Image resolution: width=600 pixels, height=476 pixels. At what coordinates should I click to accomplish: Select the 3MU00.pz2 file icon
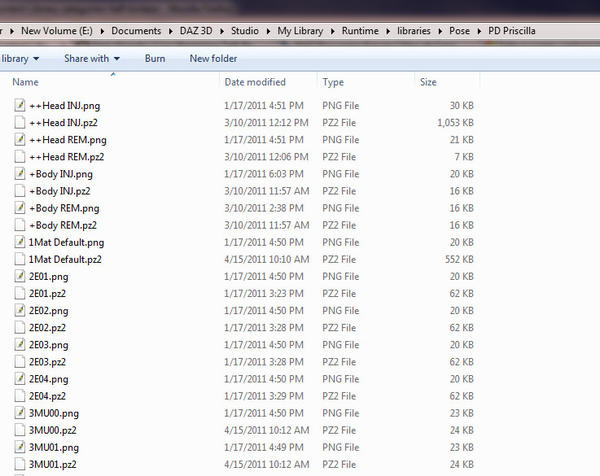20,430
